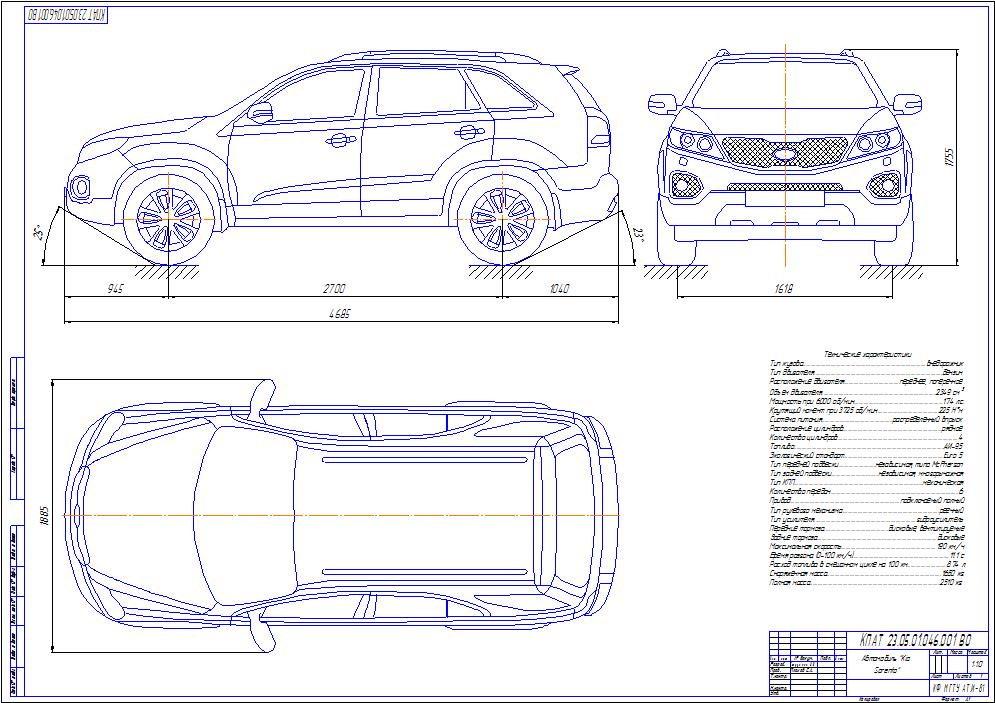Select the 225 Н*м torque row
Screen dimensions: 995x703
pyautogui.click(x=866, y=410)
